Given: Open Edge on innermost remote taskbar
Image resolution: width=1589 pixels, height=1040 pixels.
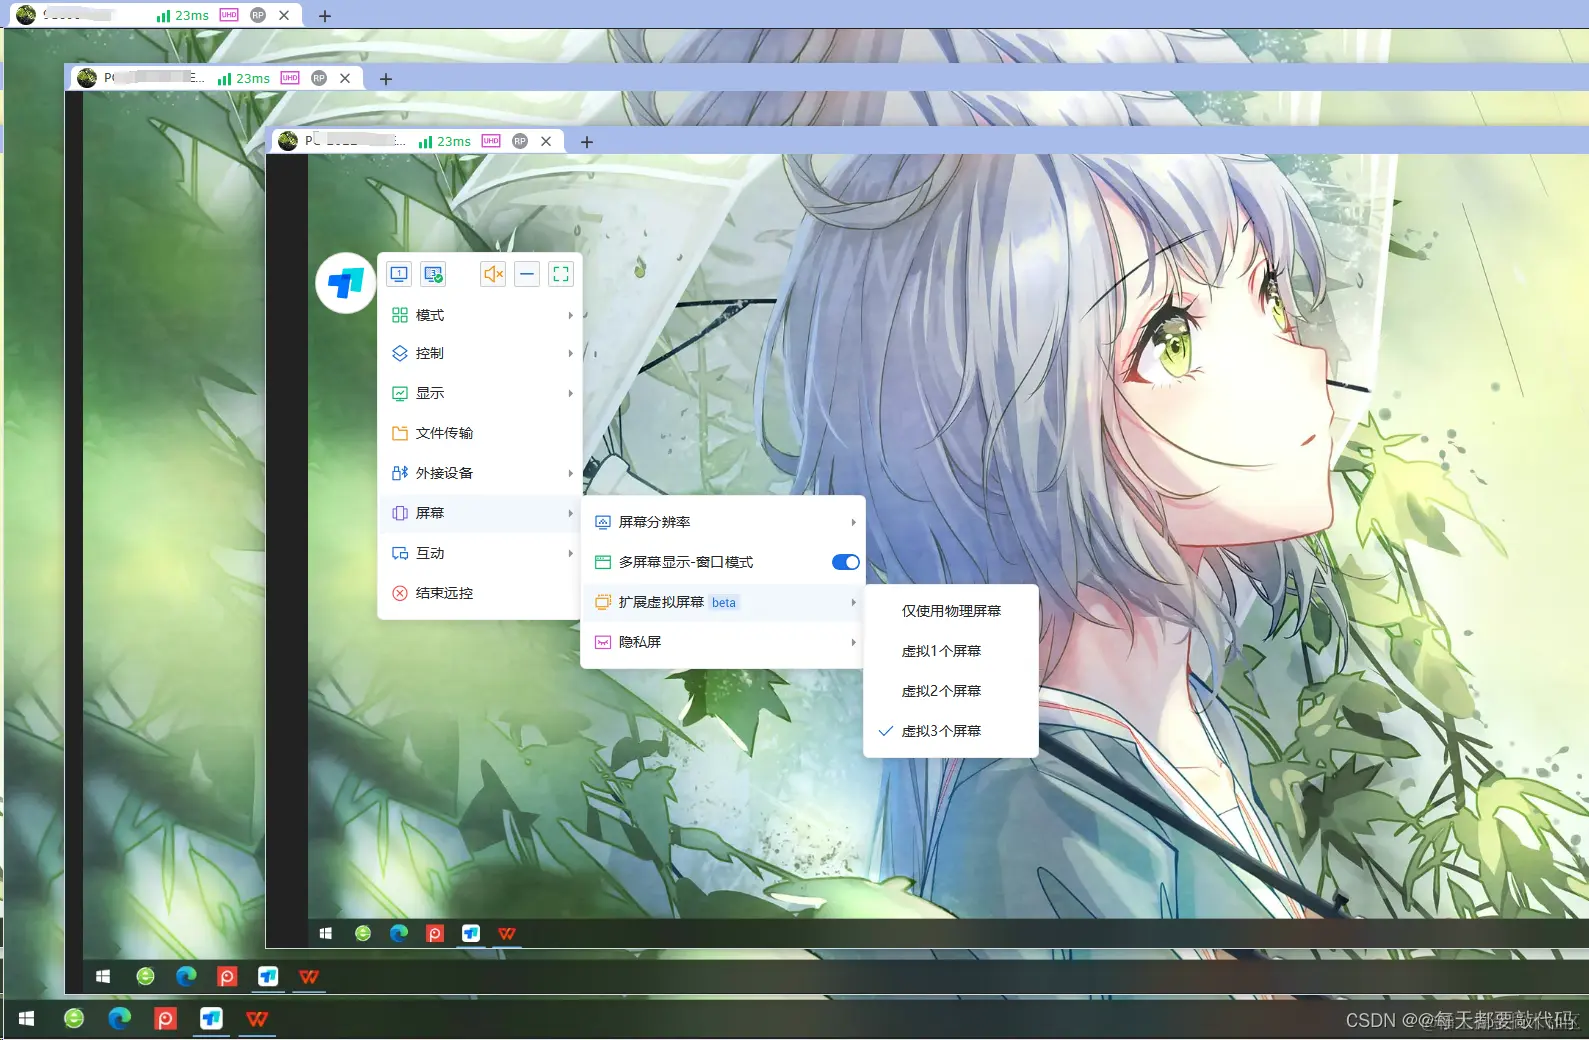Looking at the screenshot, I should pos(399,933).
